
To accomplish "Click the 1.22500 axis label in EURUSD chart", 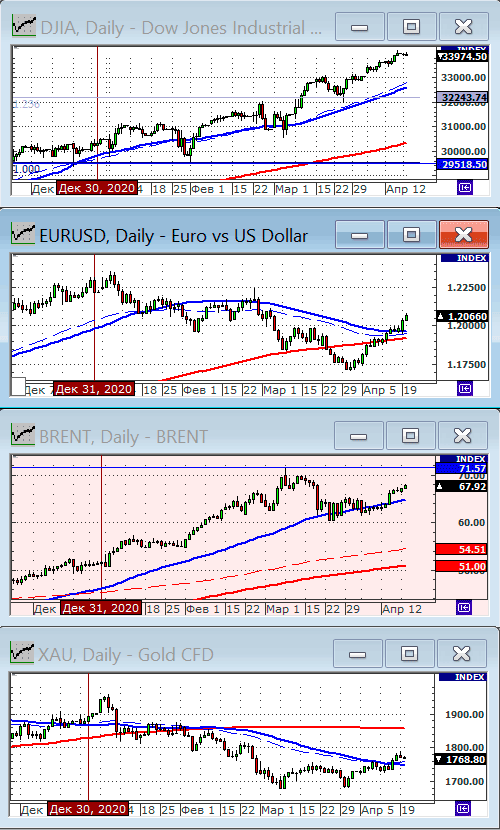I will pyautogui.click(x=466, y=287).
